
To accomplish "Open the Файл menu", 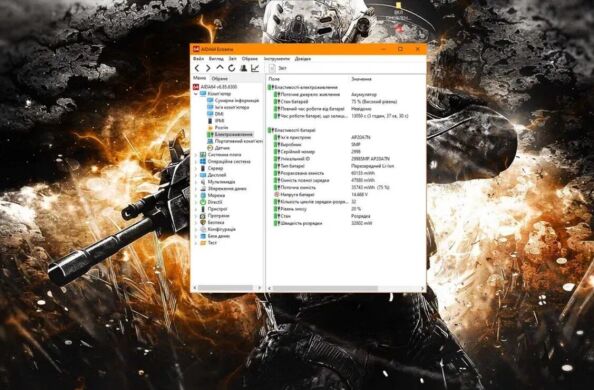I will (x=198, y=59).
